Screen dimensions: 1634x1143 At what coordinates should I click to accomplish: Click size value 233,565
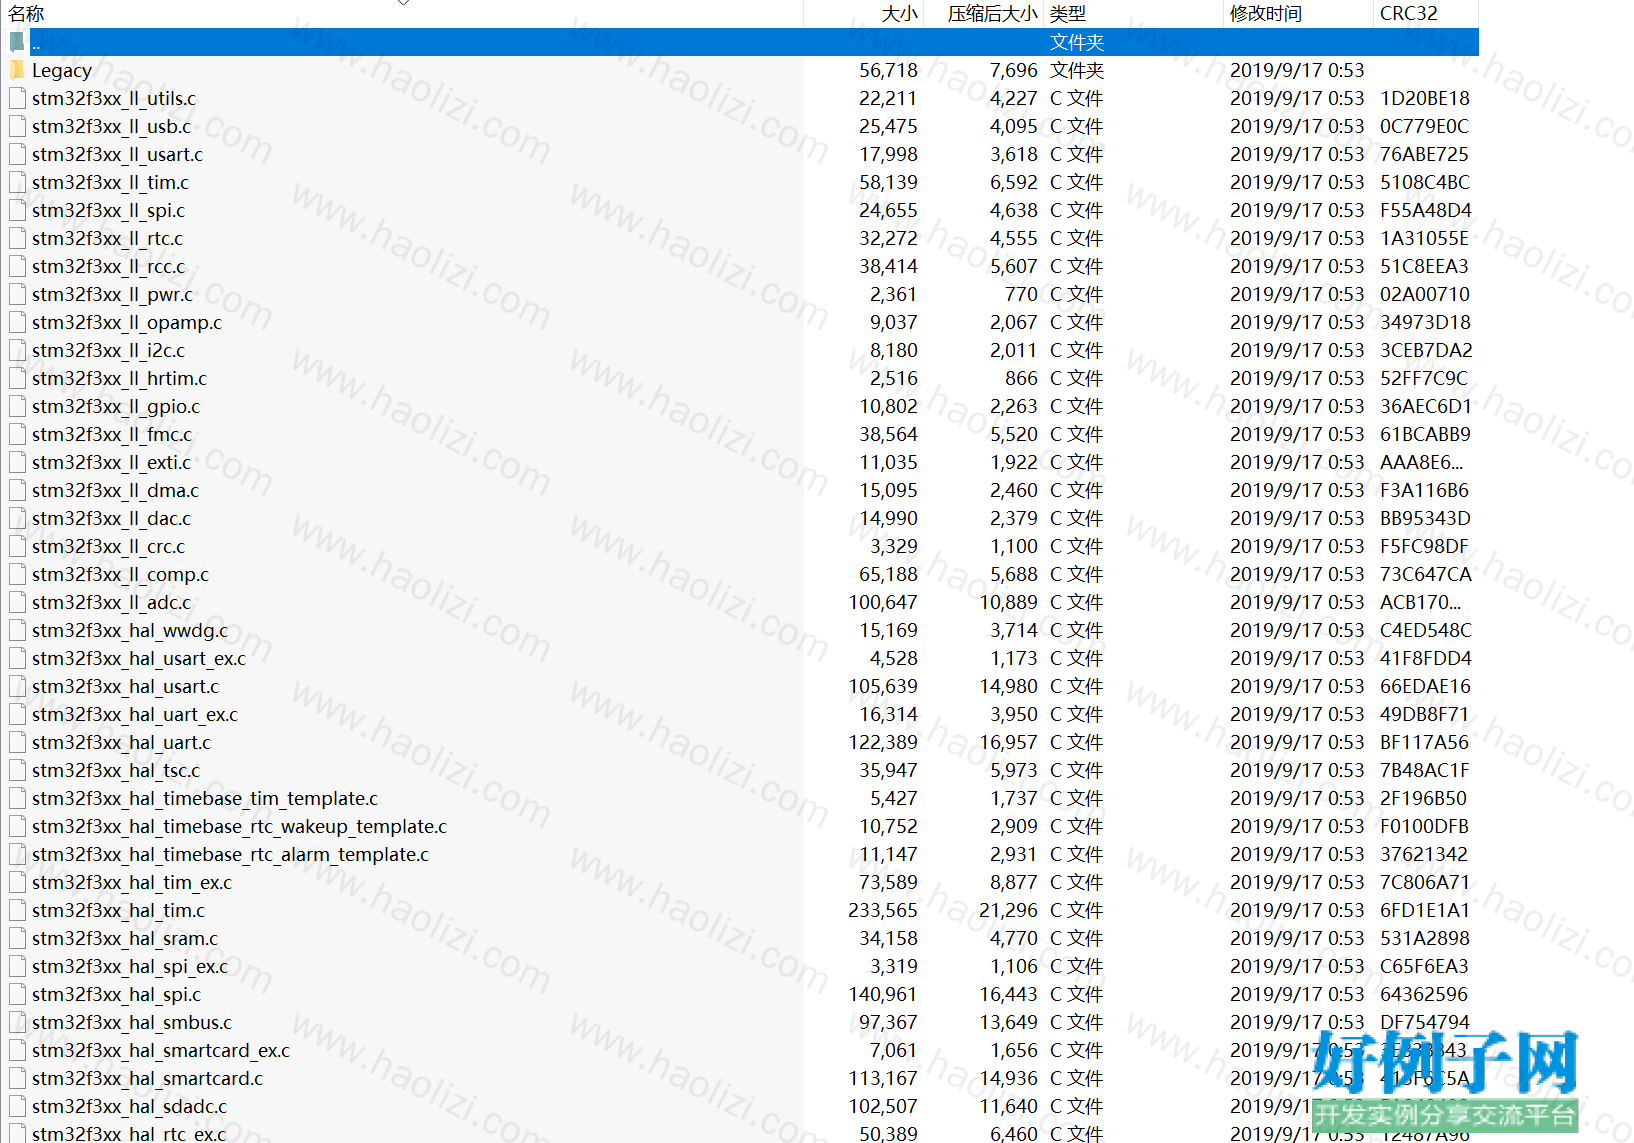coord(883,910)
